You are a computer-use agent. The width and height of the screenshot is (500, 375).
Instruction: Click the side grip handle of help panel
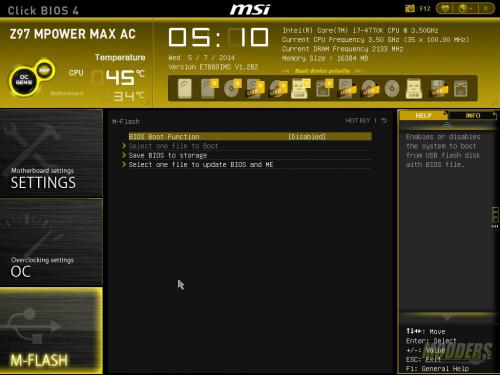pos(495,217)
